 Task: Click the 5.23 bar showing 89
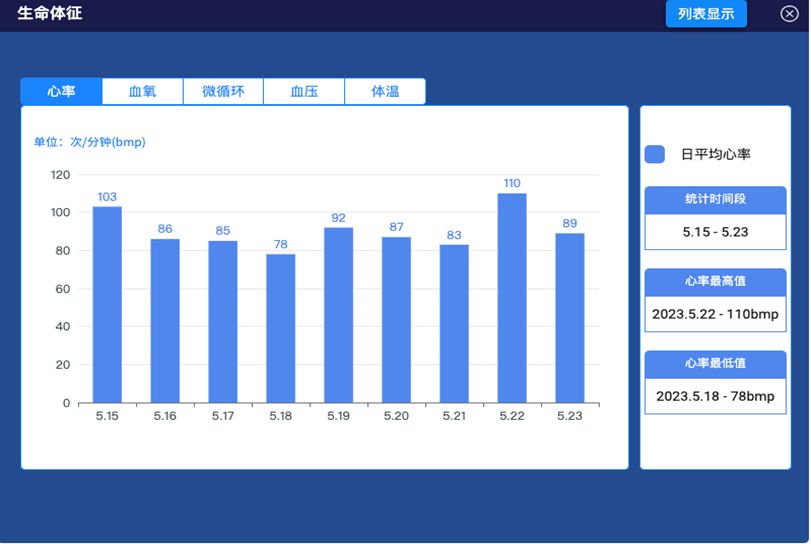pos(570,318)
